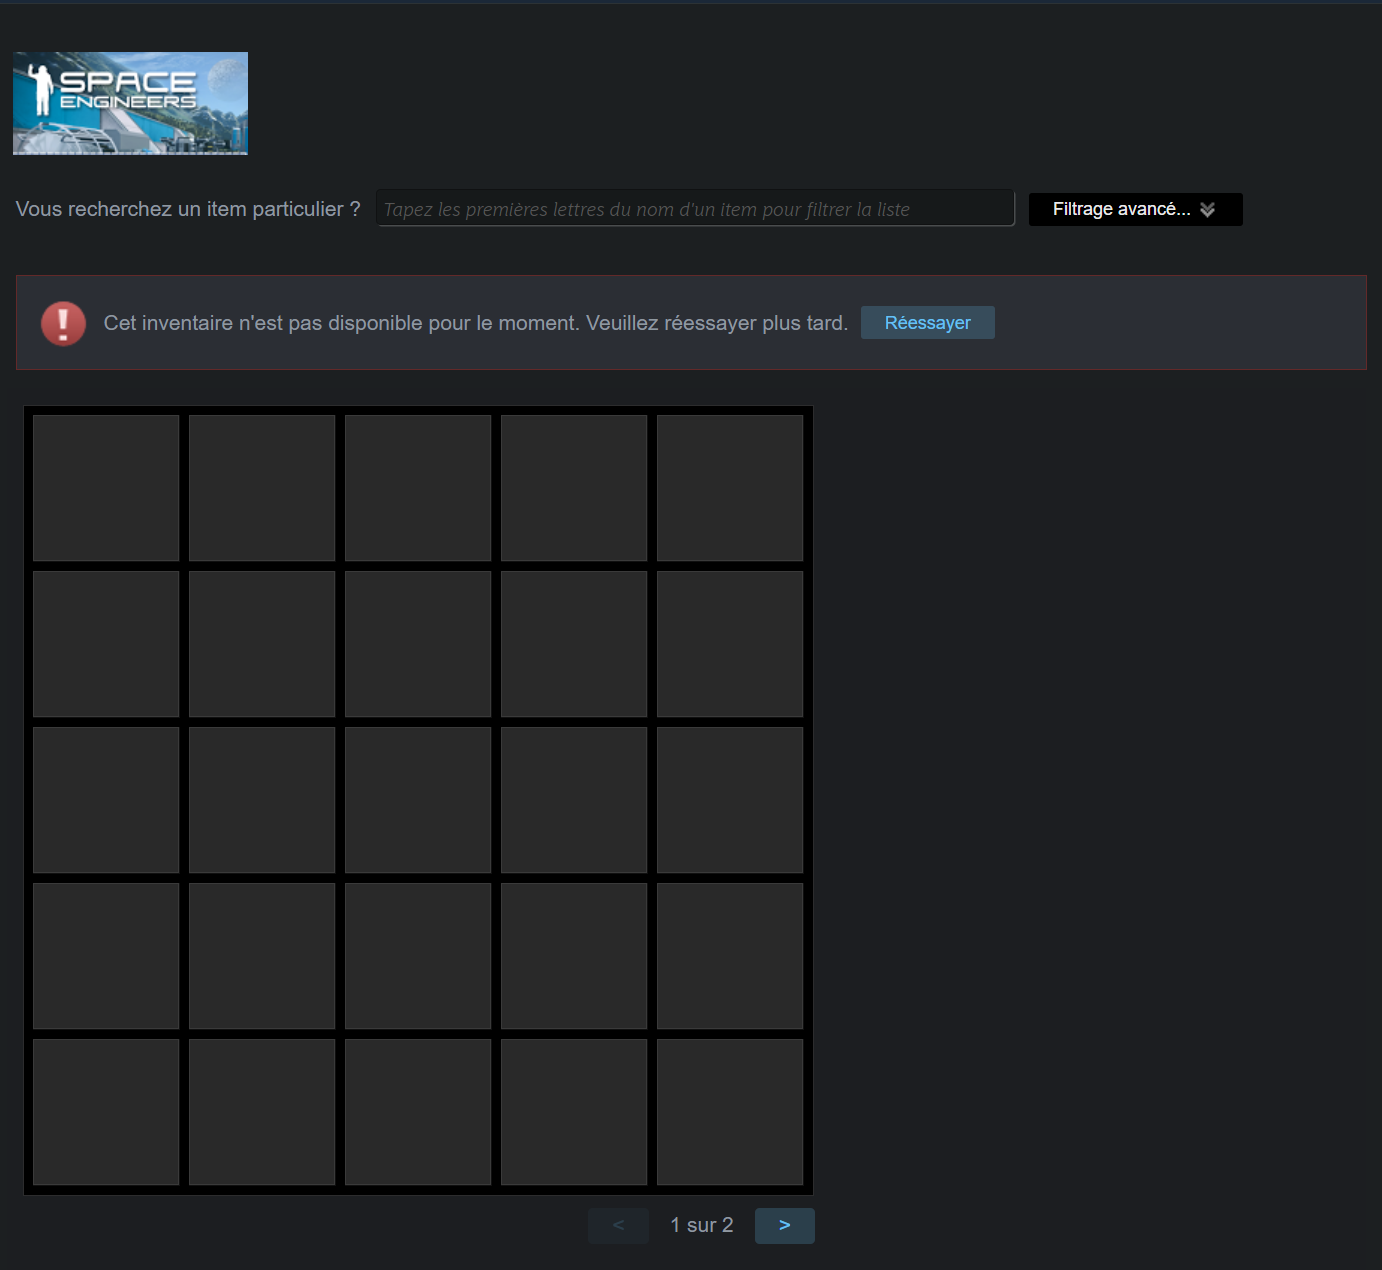Click the red exclamation error icon

pos(63,323)
